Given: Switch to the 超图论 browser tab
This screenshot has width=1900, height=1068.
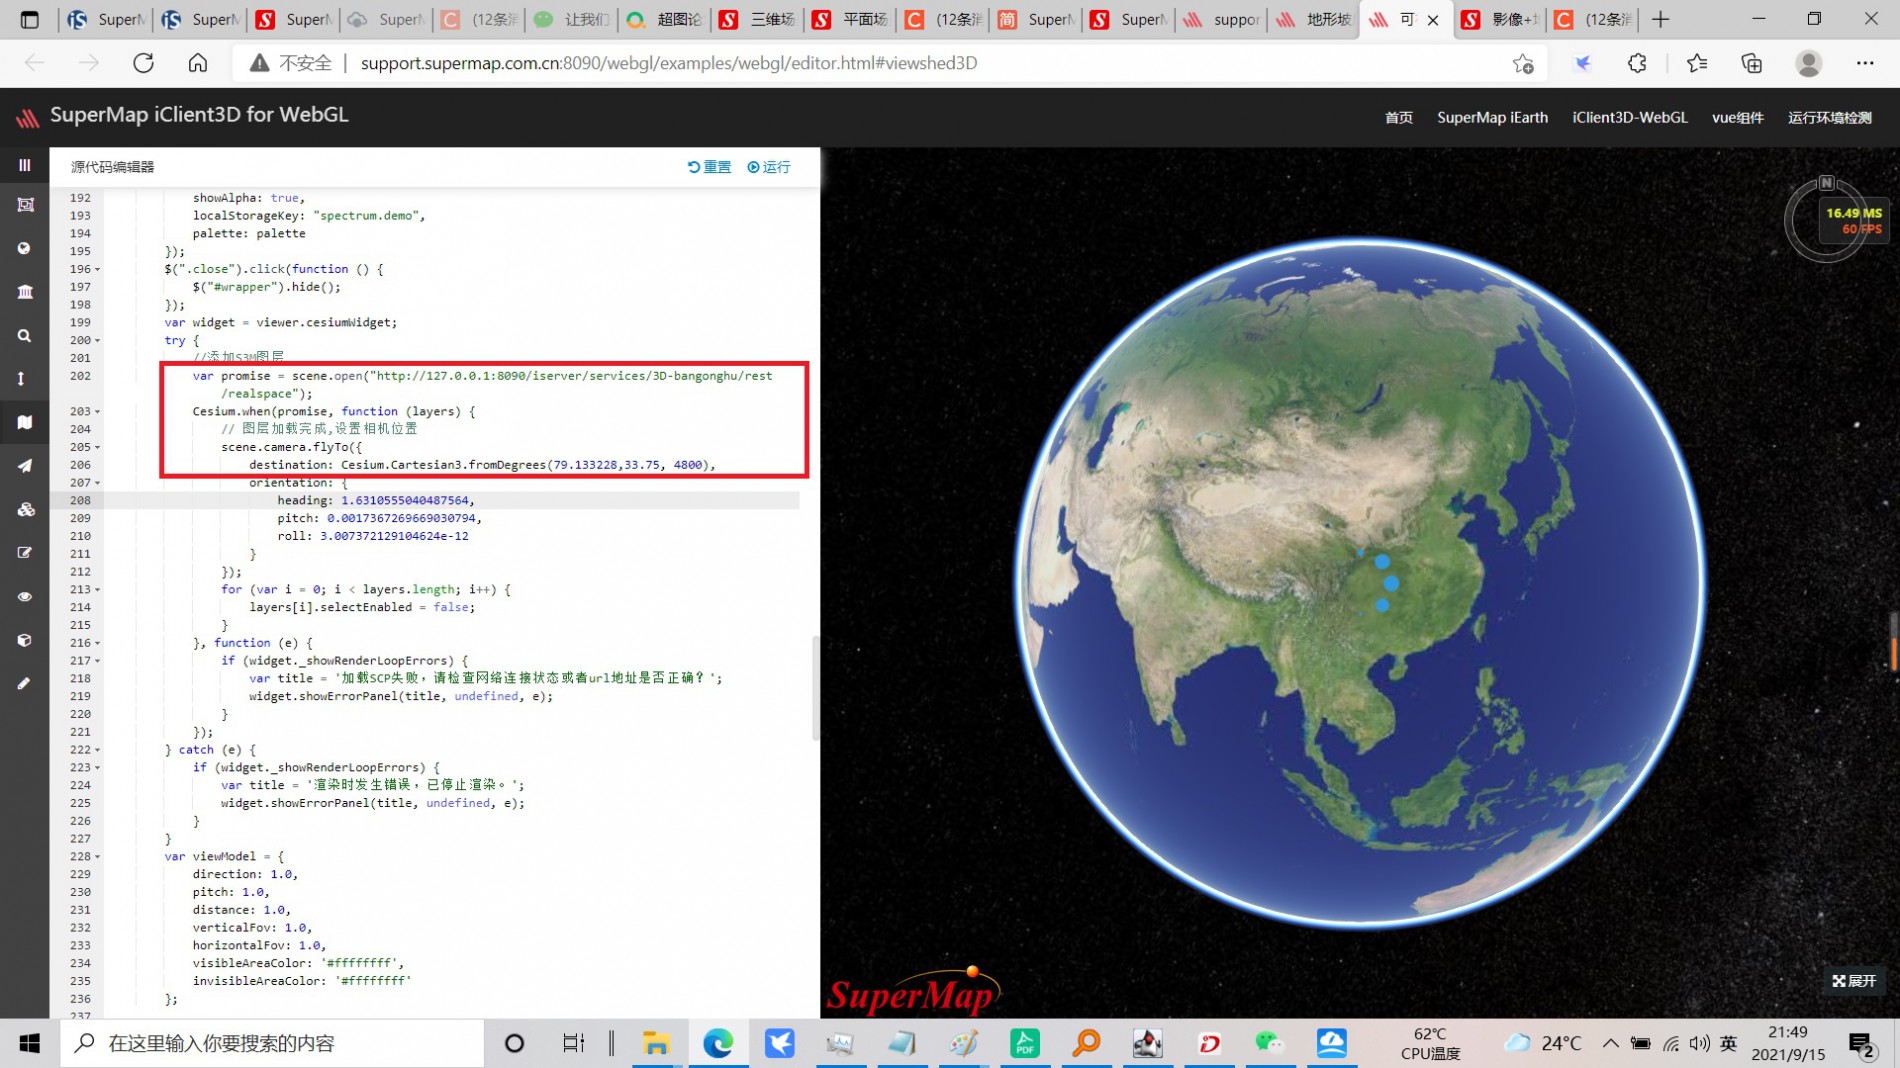Looking at the screenshot, I should click(663, 19).
